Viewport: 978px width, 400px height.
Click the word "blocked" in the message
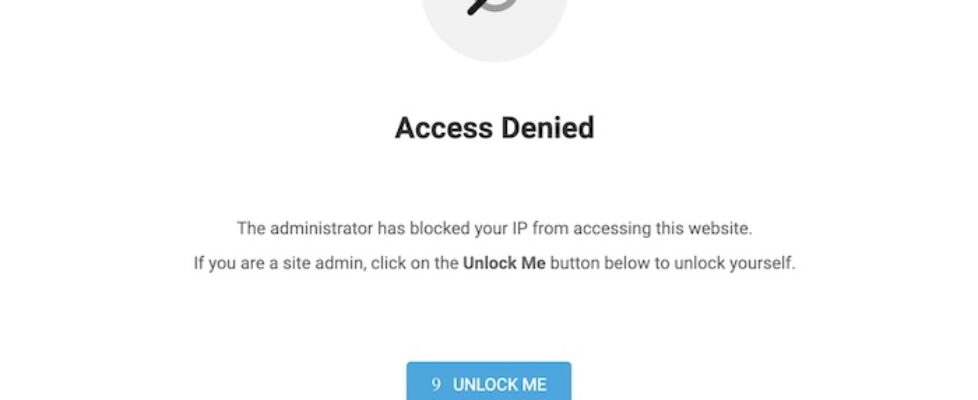(436, 228)
